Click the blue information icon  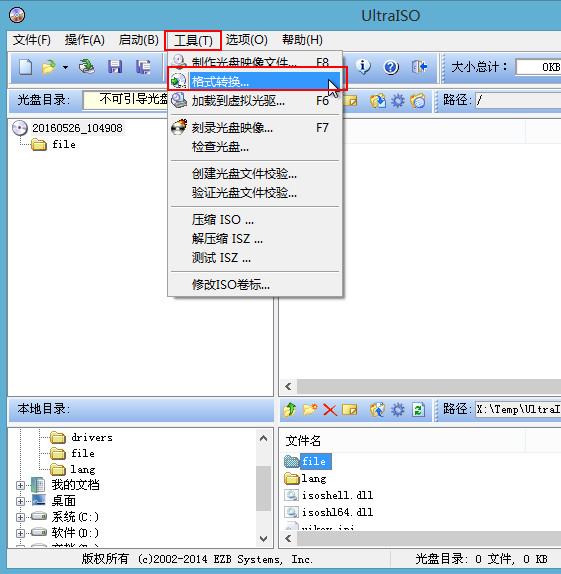363,67
